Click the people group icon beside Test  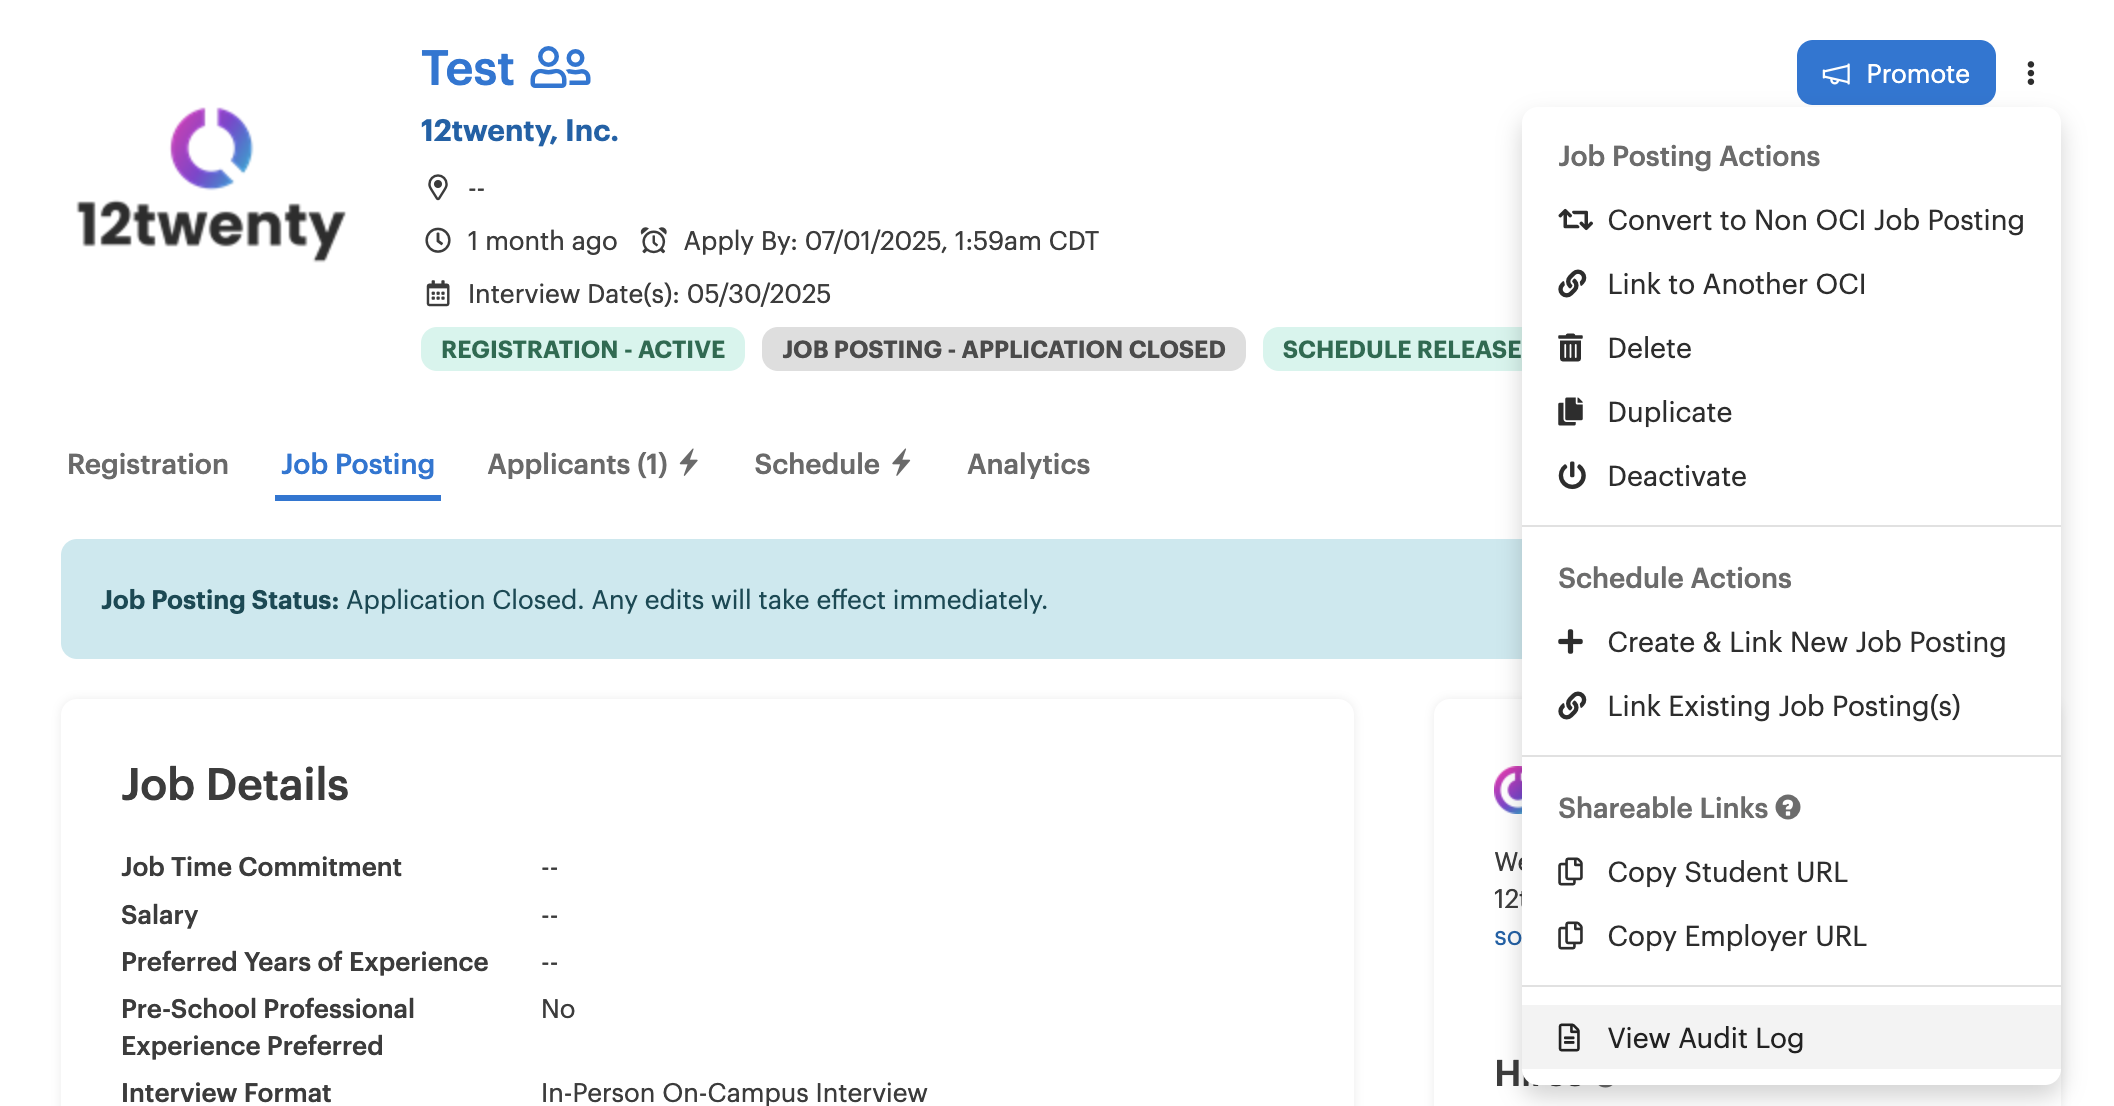point(560,68)
